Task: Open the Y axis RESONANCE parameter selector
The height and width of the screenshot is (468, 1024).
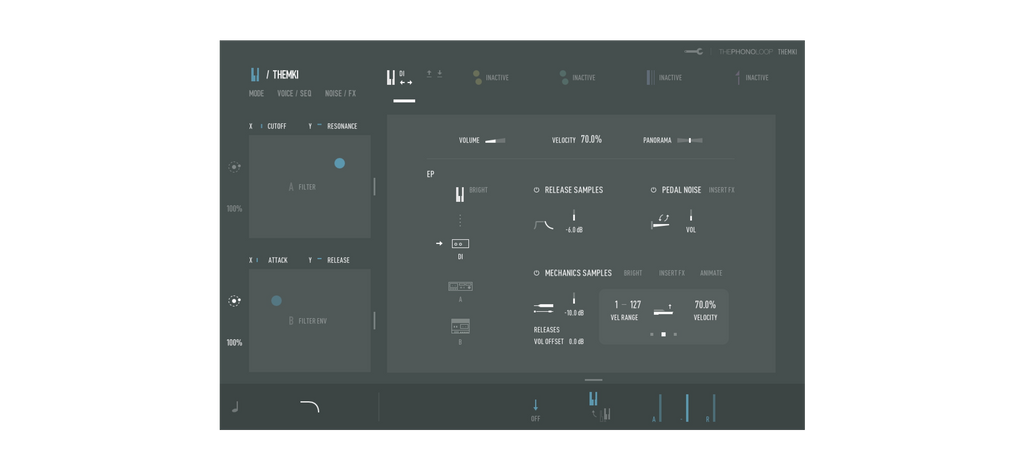Action: pos(342,126)
